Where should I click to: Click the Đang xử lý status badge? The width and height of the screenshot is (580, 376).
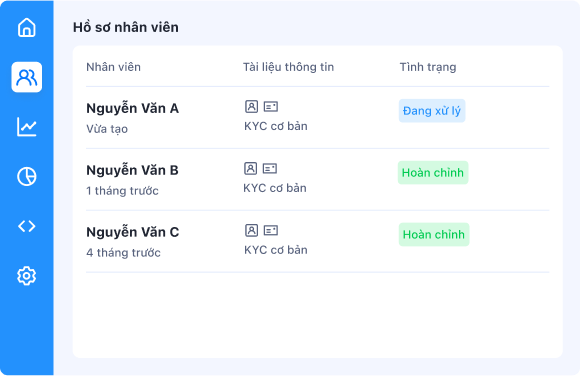click(432, 111)
